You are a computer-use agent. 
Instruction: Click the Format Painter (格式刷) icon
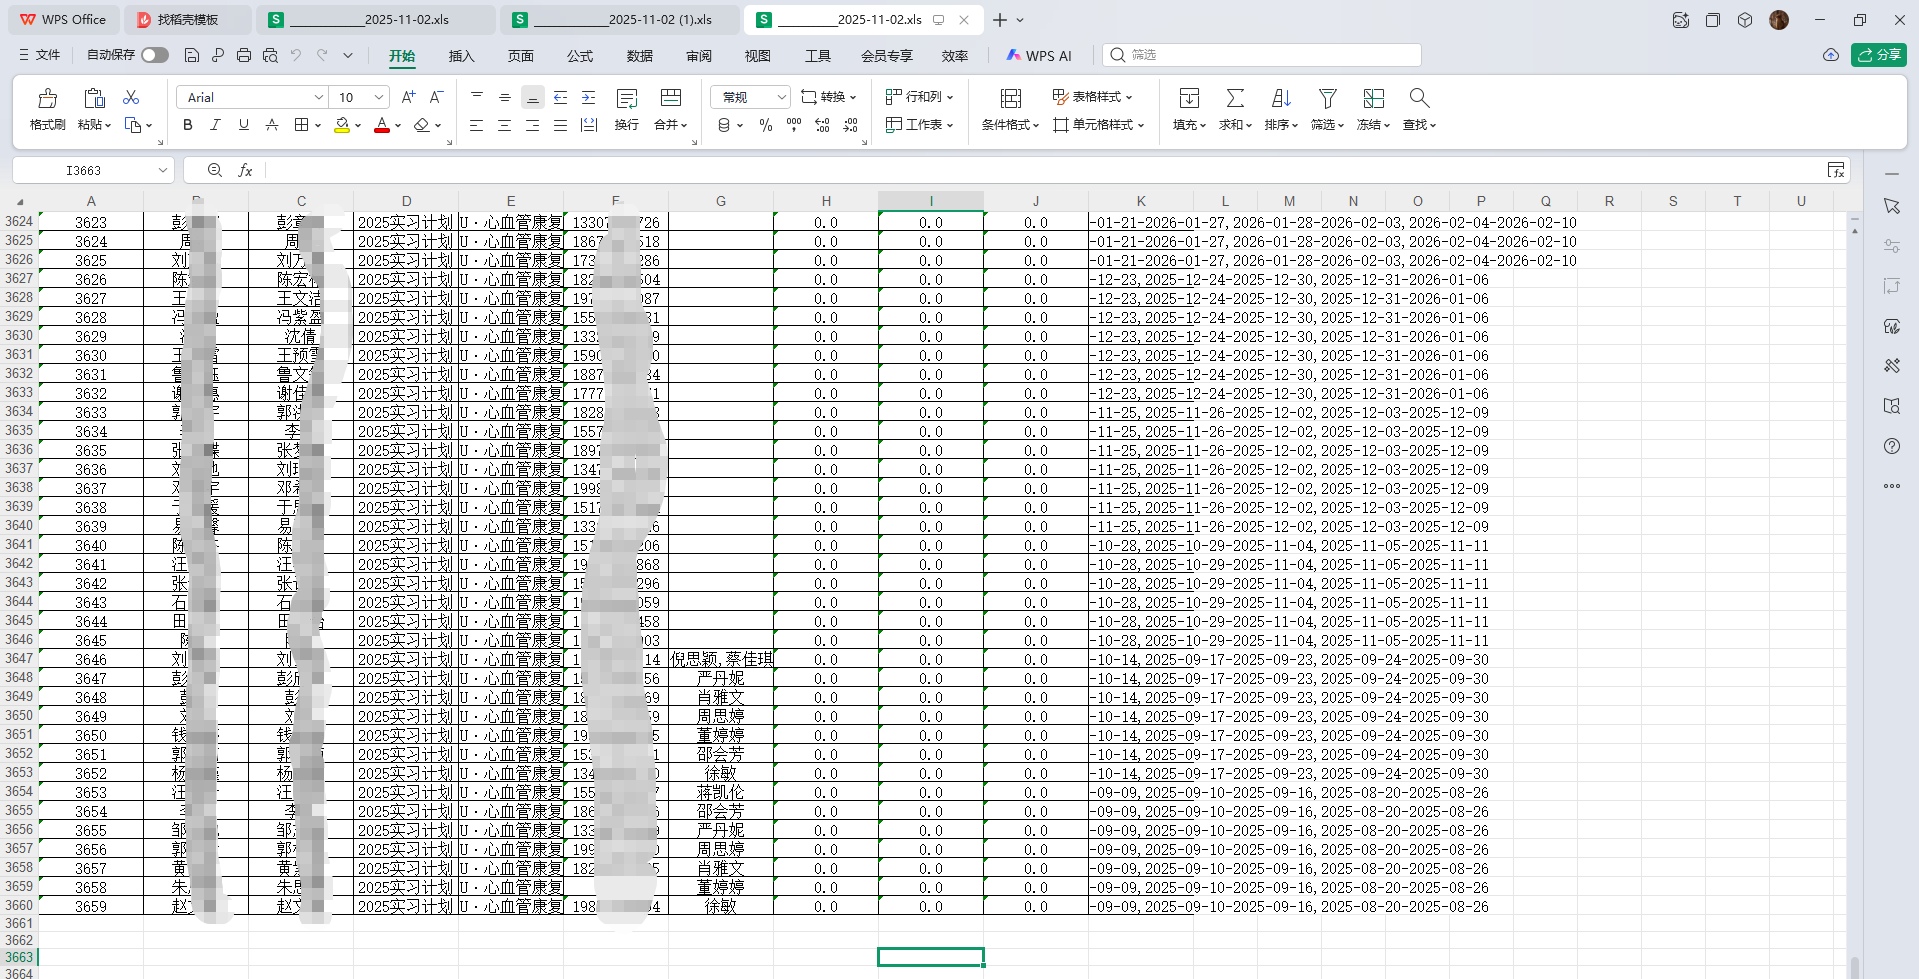click(x=47, y=99)
